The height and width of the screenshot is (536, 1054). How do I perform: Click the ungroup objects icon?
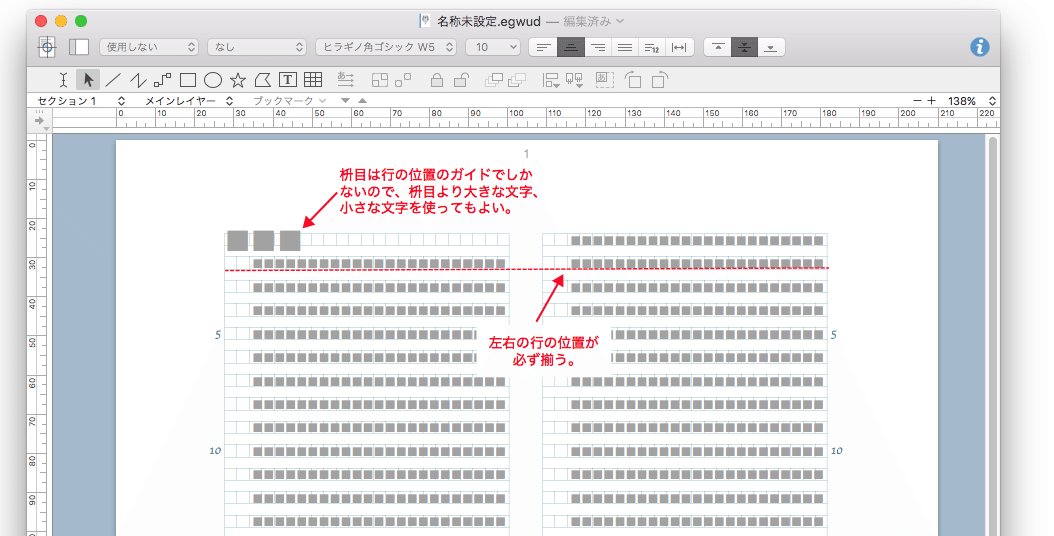(403, 80)
